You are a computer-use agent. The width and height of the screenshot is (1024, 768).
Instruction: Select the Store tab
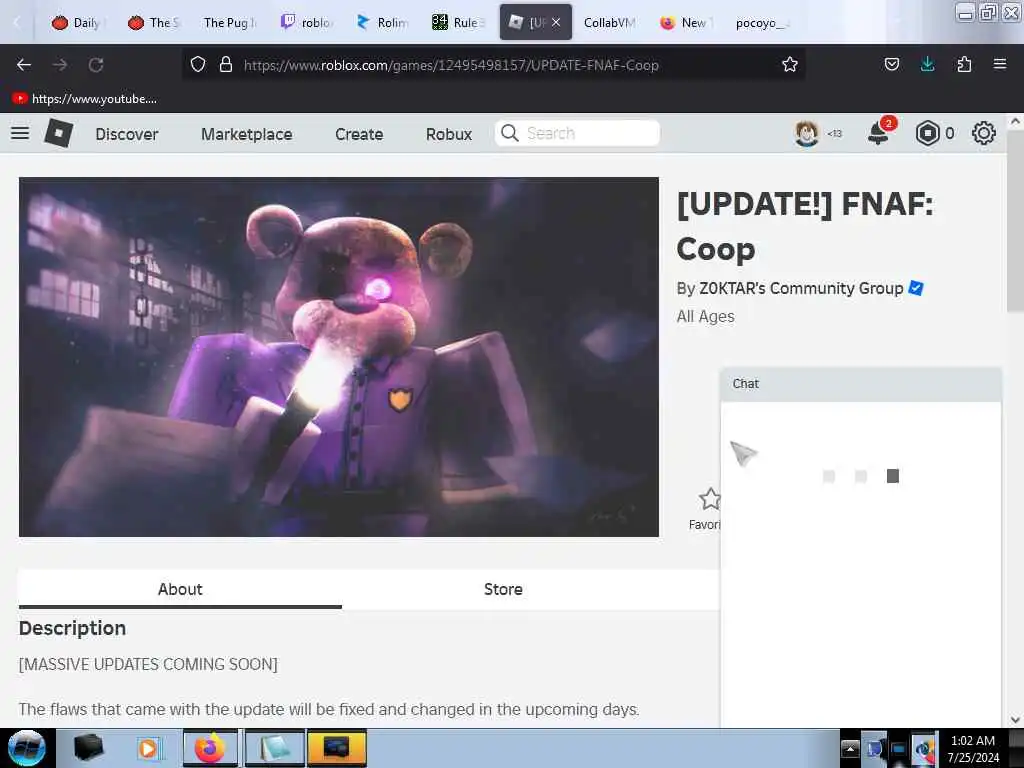(x=503, y=589)
